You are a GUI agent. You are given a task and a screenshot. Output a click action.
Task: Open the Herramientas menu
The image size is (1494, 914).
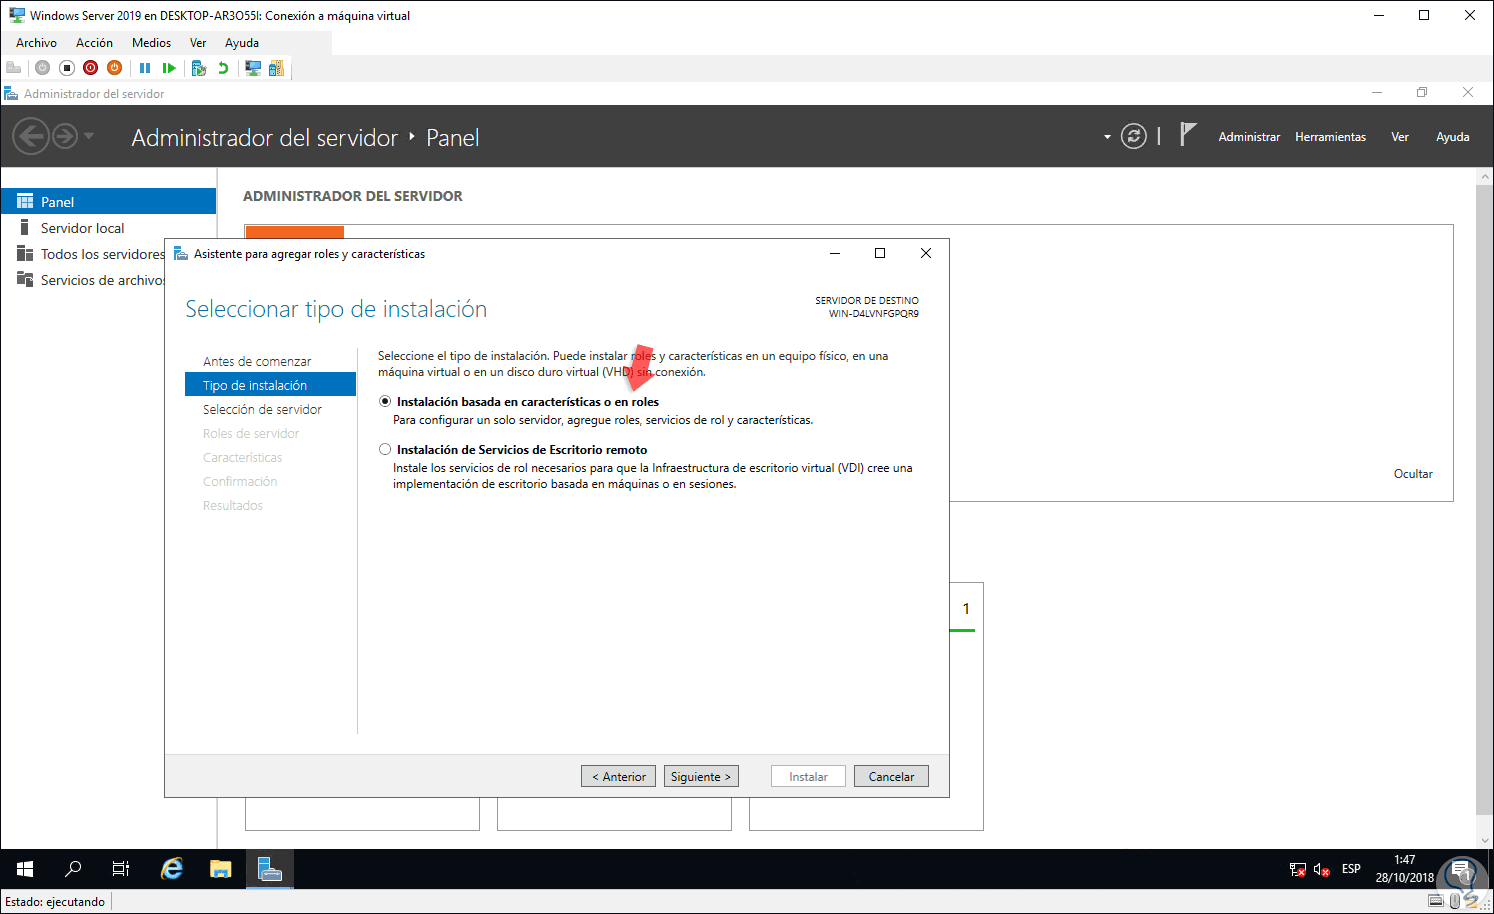point(1330,137)
